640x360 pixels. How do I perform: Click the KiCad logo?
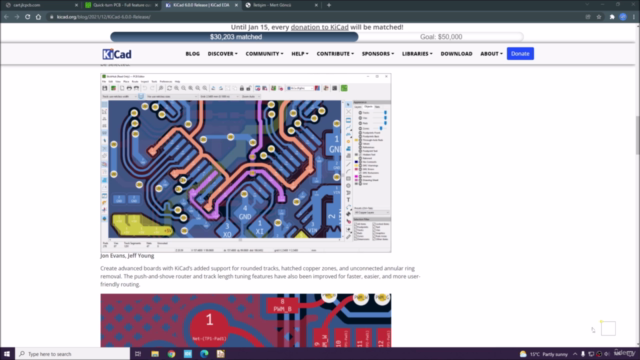pos(117,54)
